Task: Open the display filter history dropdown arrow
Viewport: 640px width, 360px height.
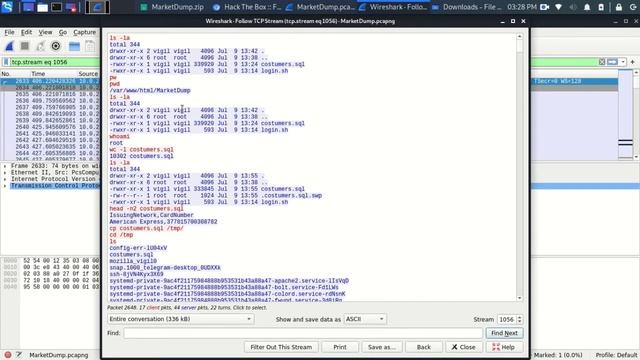Action: 623,62
